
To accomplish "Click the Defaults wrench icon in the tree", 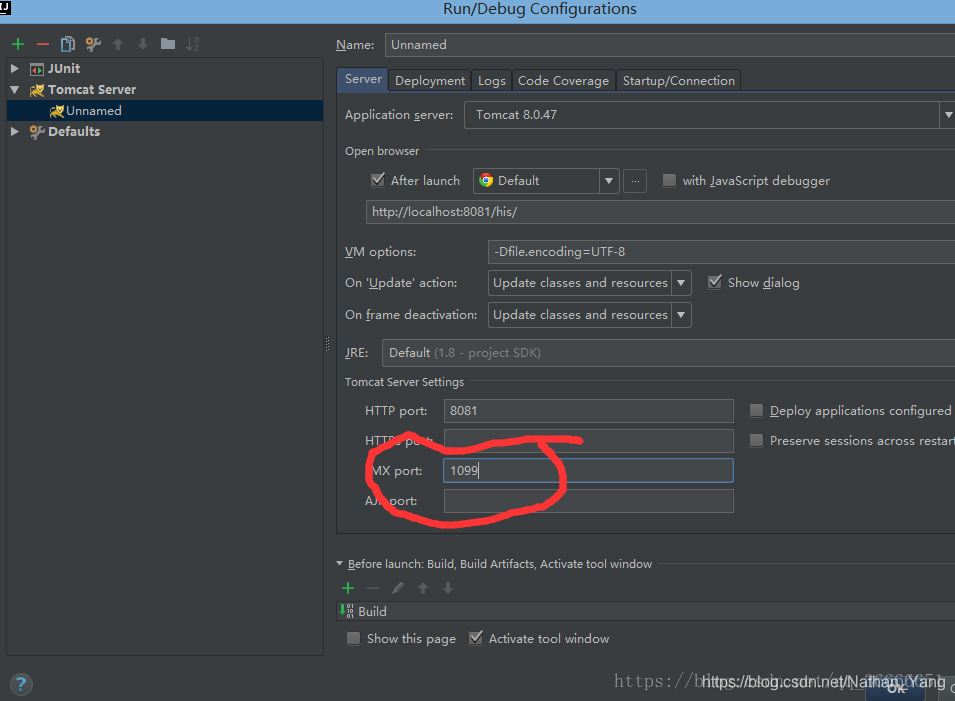I will [37, 132].
